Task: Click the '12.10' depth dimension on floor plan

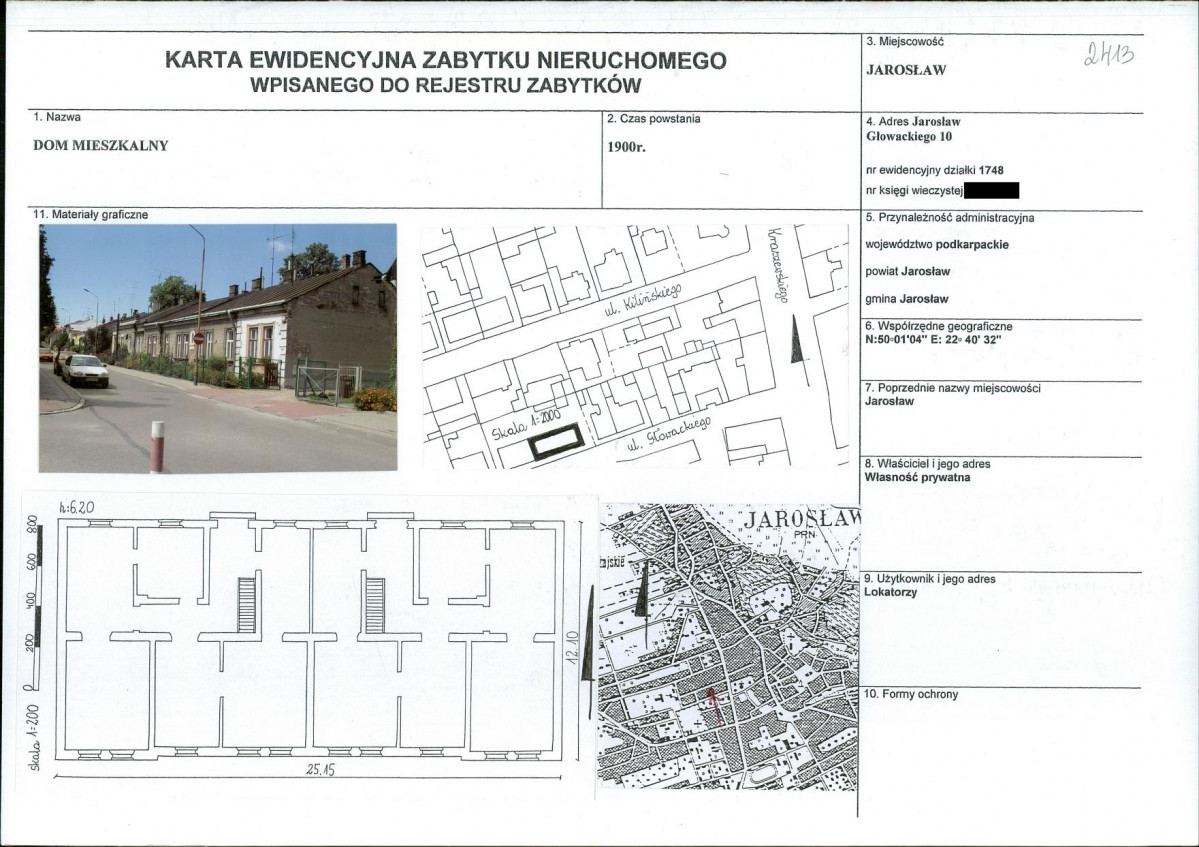Action: click(574, 647)
